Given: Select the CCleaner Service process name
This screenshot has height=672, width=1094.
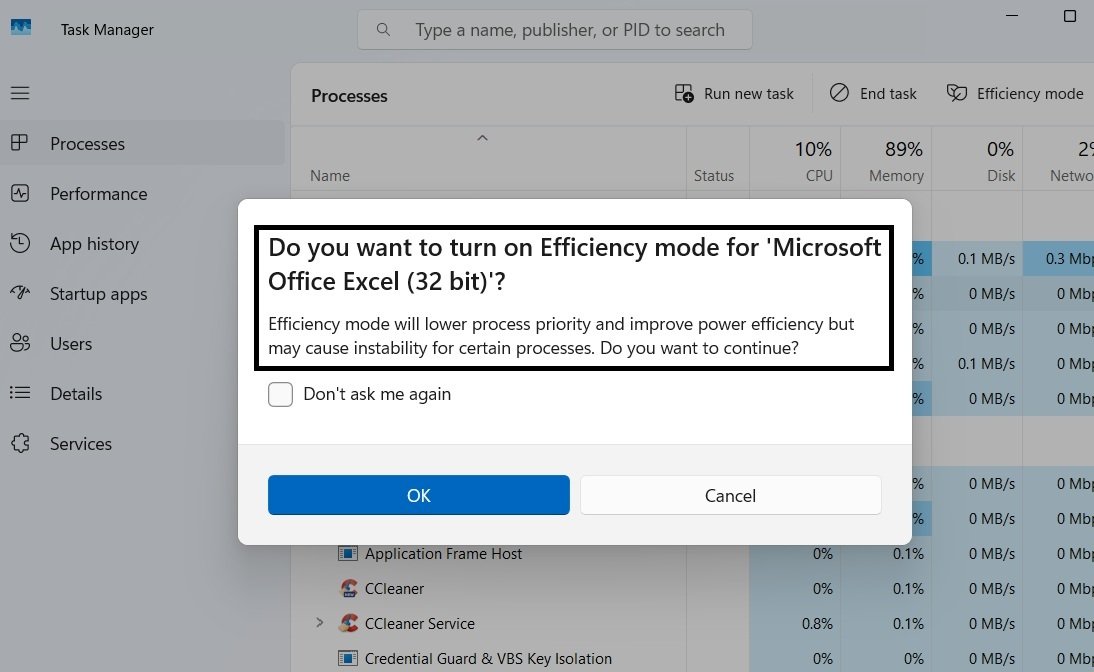Looking at the screenshot, I should [x=419, y=623].
